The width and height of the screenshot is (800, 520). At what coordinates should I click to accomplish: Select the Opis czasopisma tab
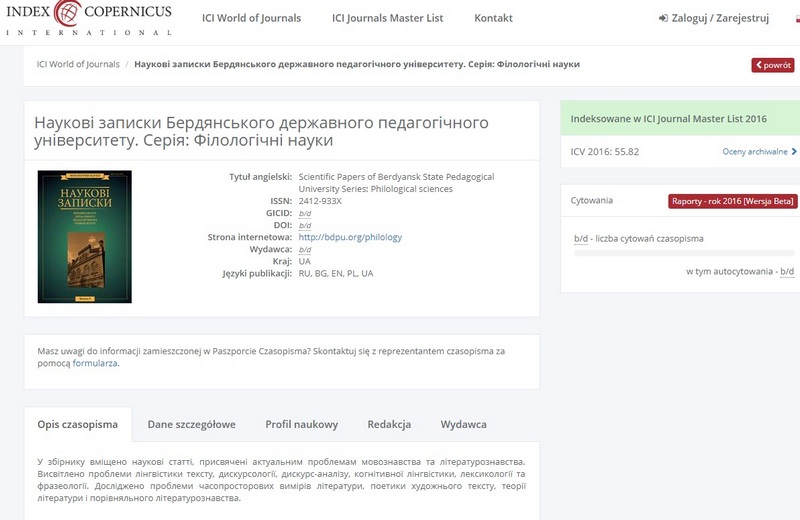(x=78, y=424)
